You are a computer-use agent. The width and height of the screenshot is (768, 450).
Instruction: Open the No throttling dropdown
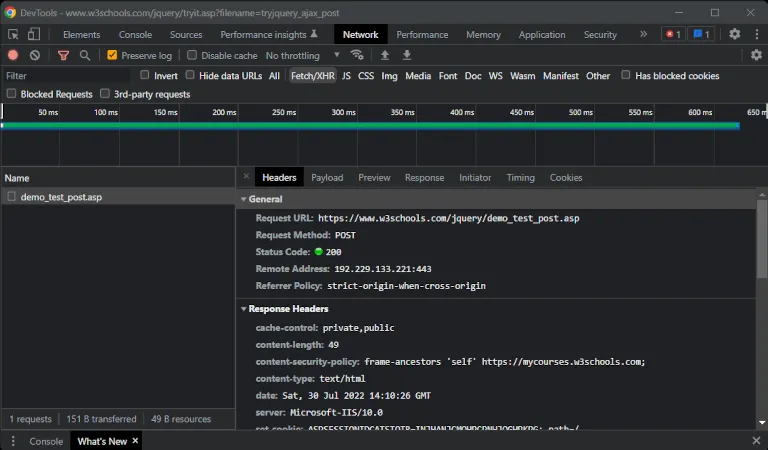click(x=302, y=55)
